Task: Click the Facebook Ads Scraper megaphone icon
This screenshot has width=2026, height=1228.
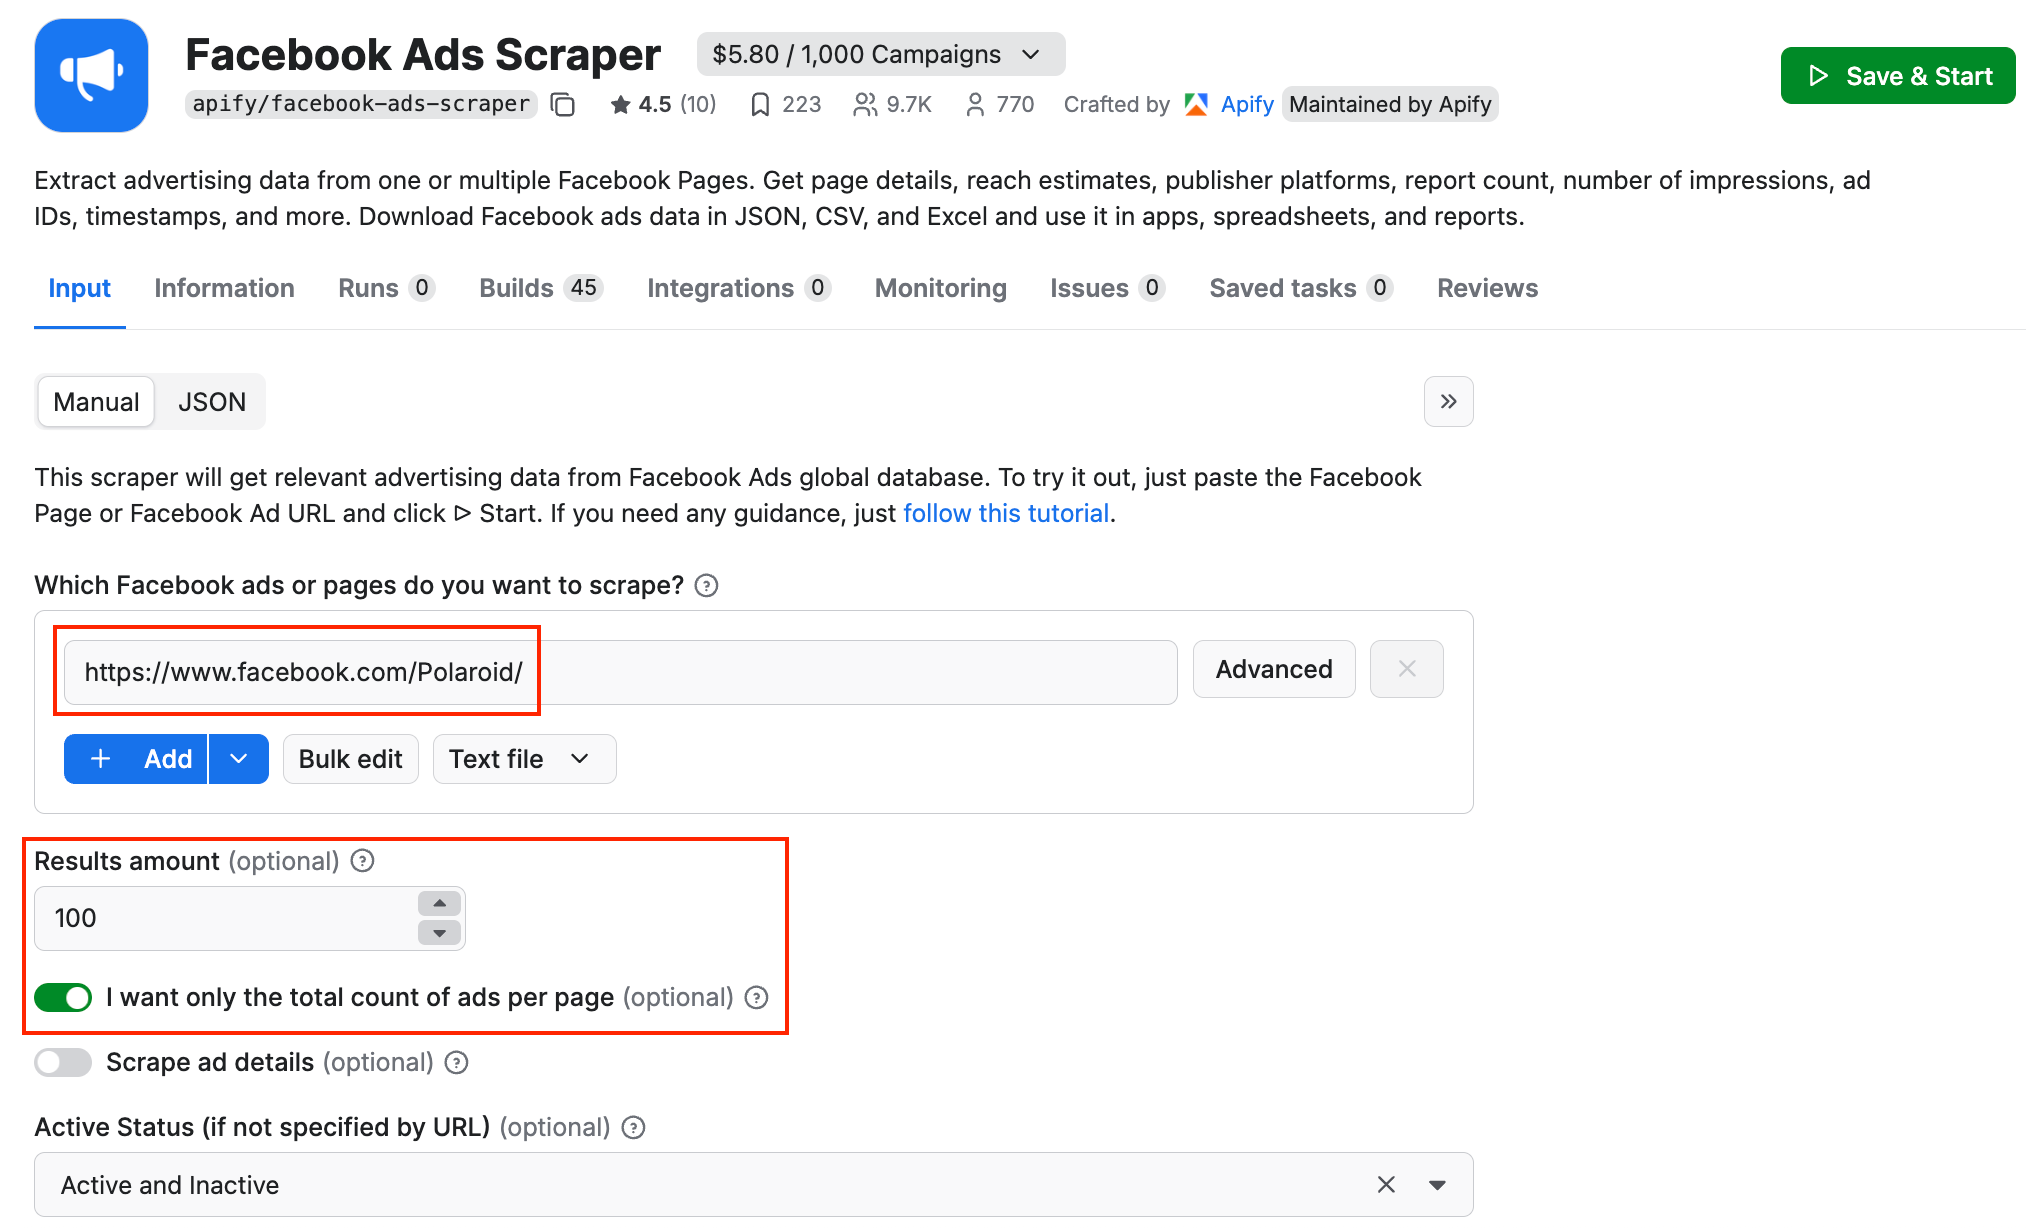Action: (x=92, y=75)
